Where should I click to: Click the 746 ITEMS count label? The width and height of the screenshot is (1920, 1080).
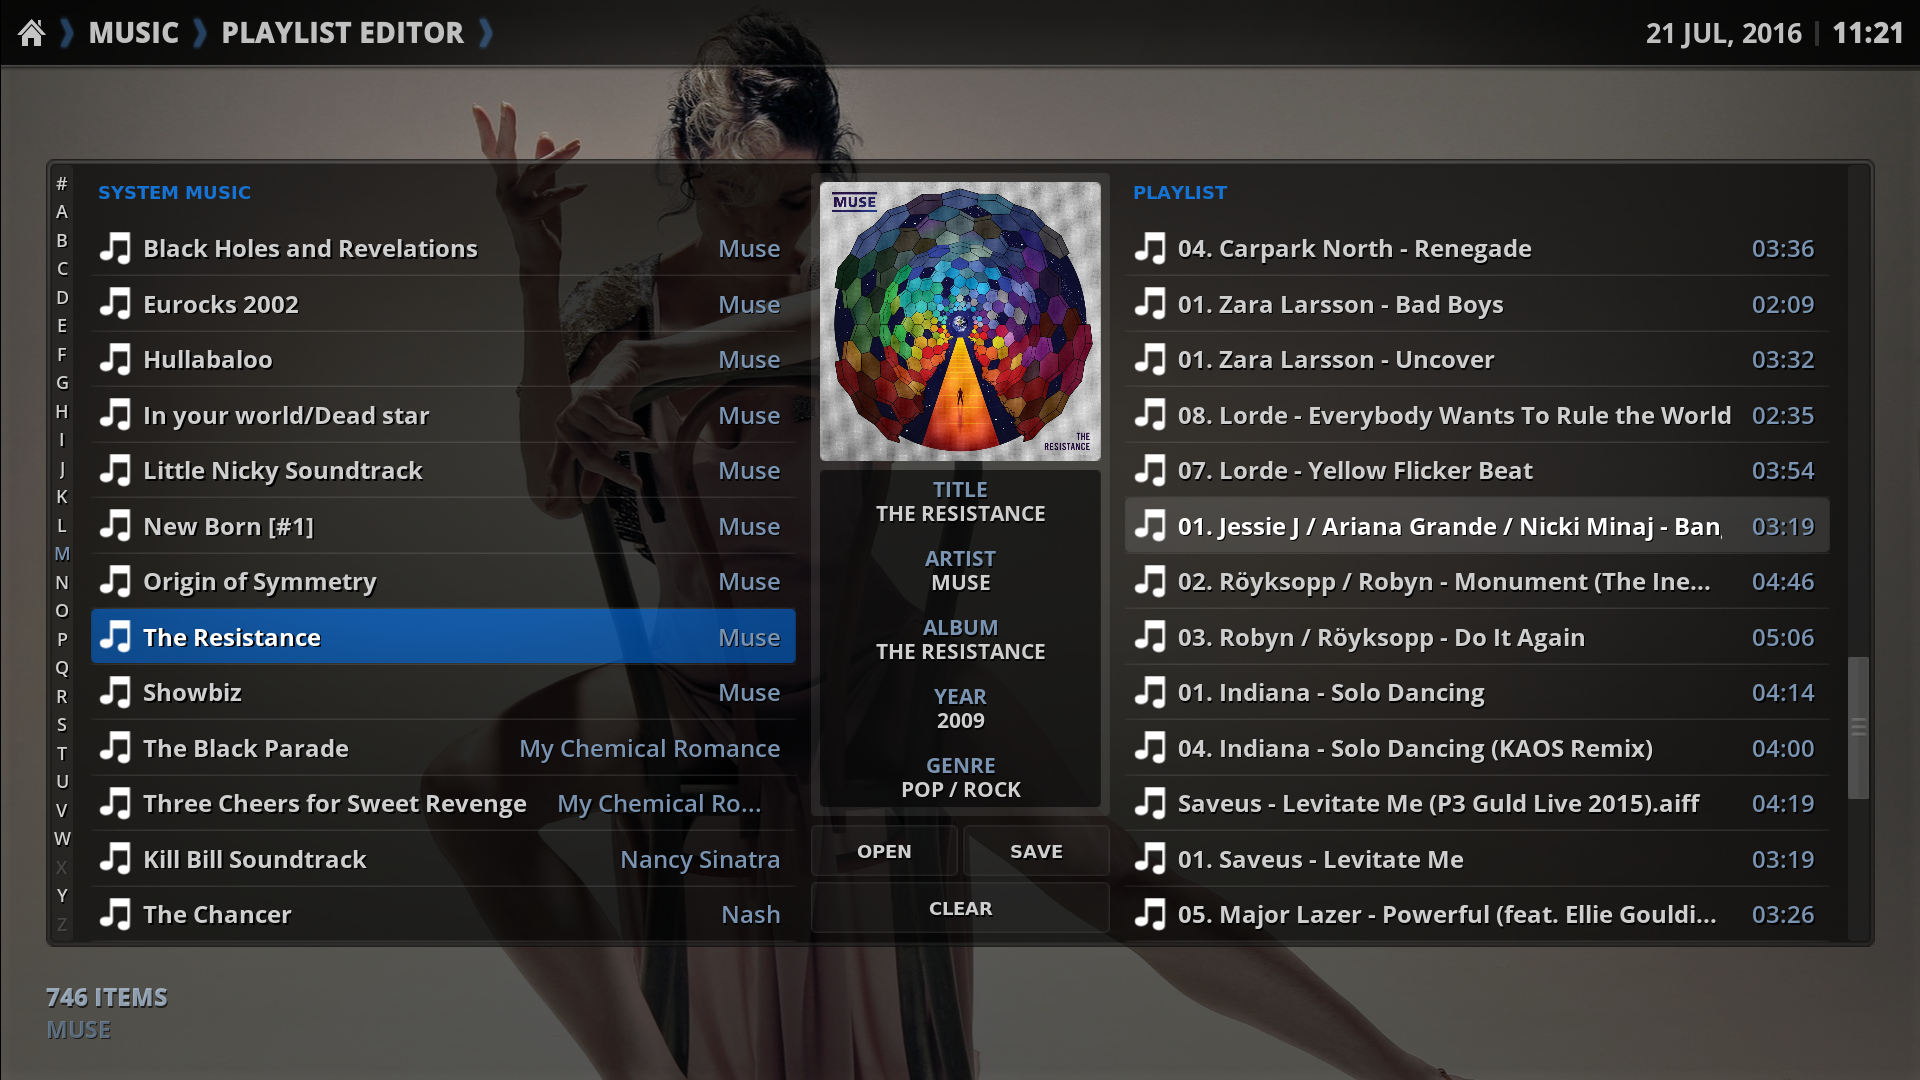(107, 997)
